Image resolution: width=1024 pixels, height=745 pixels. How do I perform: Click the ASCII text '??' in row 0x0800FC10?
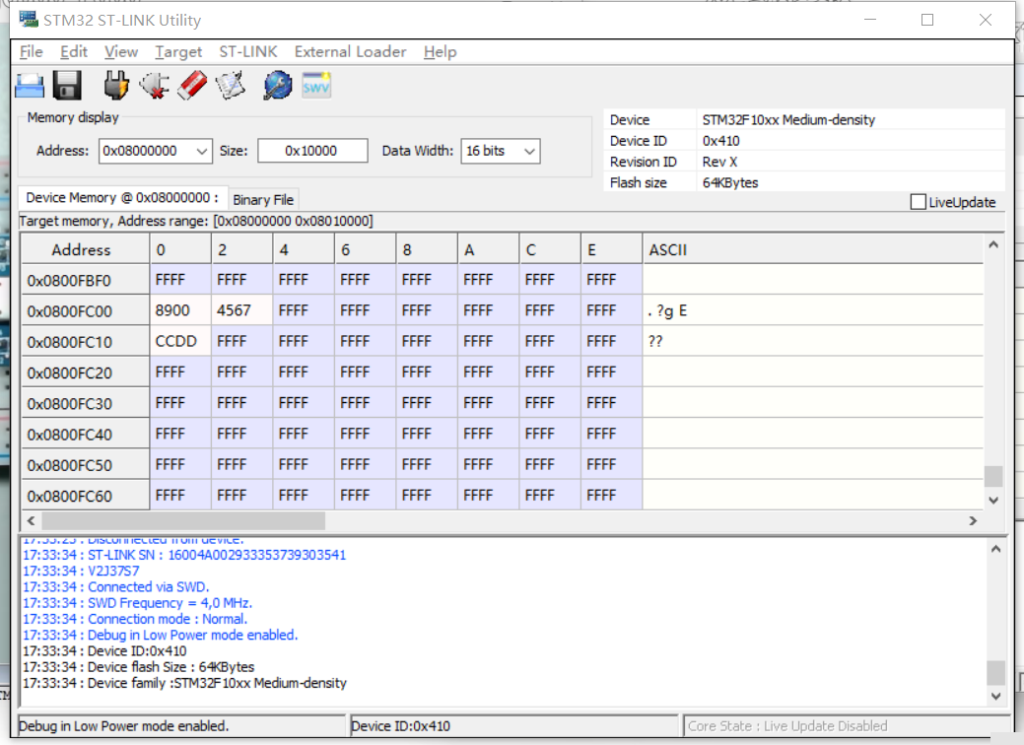point(655,341)
